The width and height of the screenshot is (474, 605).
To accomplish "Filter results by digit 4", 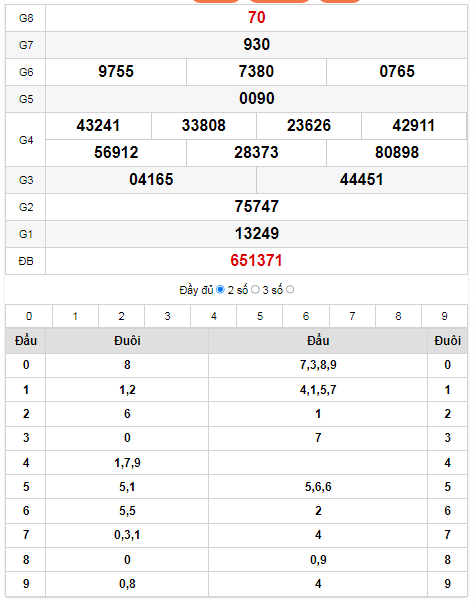I will (x=213, y=316).
